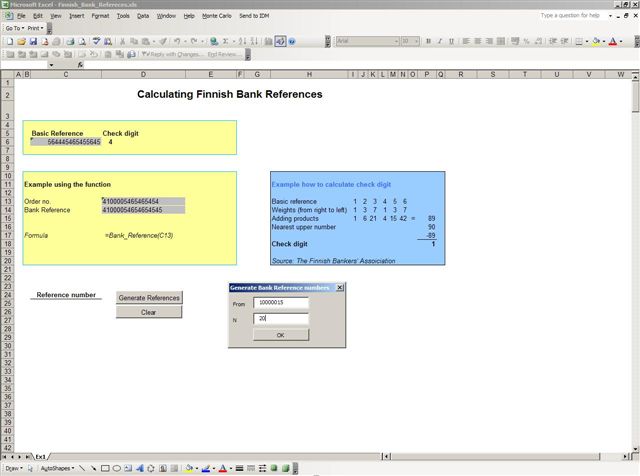Screen dimensions: 640x476
Task: Toggle Bold formatting
Action: click(x=428, y=41)
